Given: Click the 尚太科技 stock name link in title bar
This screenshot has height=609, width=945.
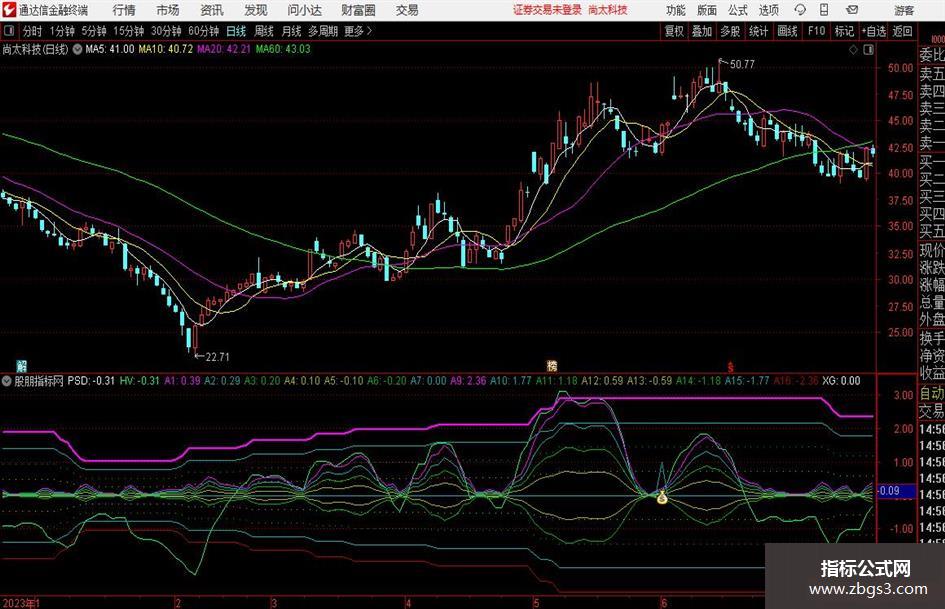Looking at the screenshot, I should coord(608,10).
